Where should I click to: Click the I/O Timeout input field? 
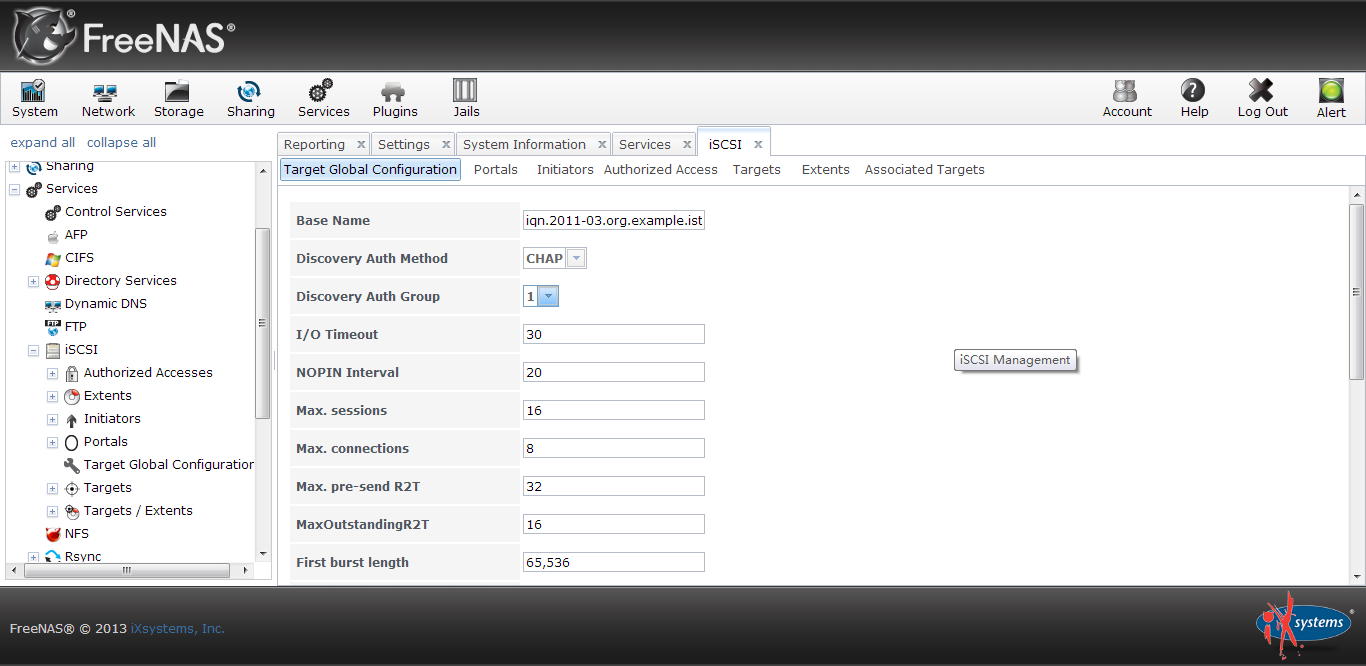click(x=614, y=334)
